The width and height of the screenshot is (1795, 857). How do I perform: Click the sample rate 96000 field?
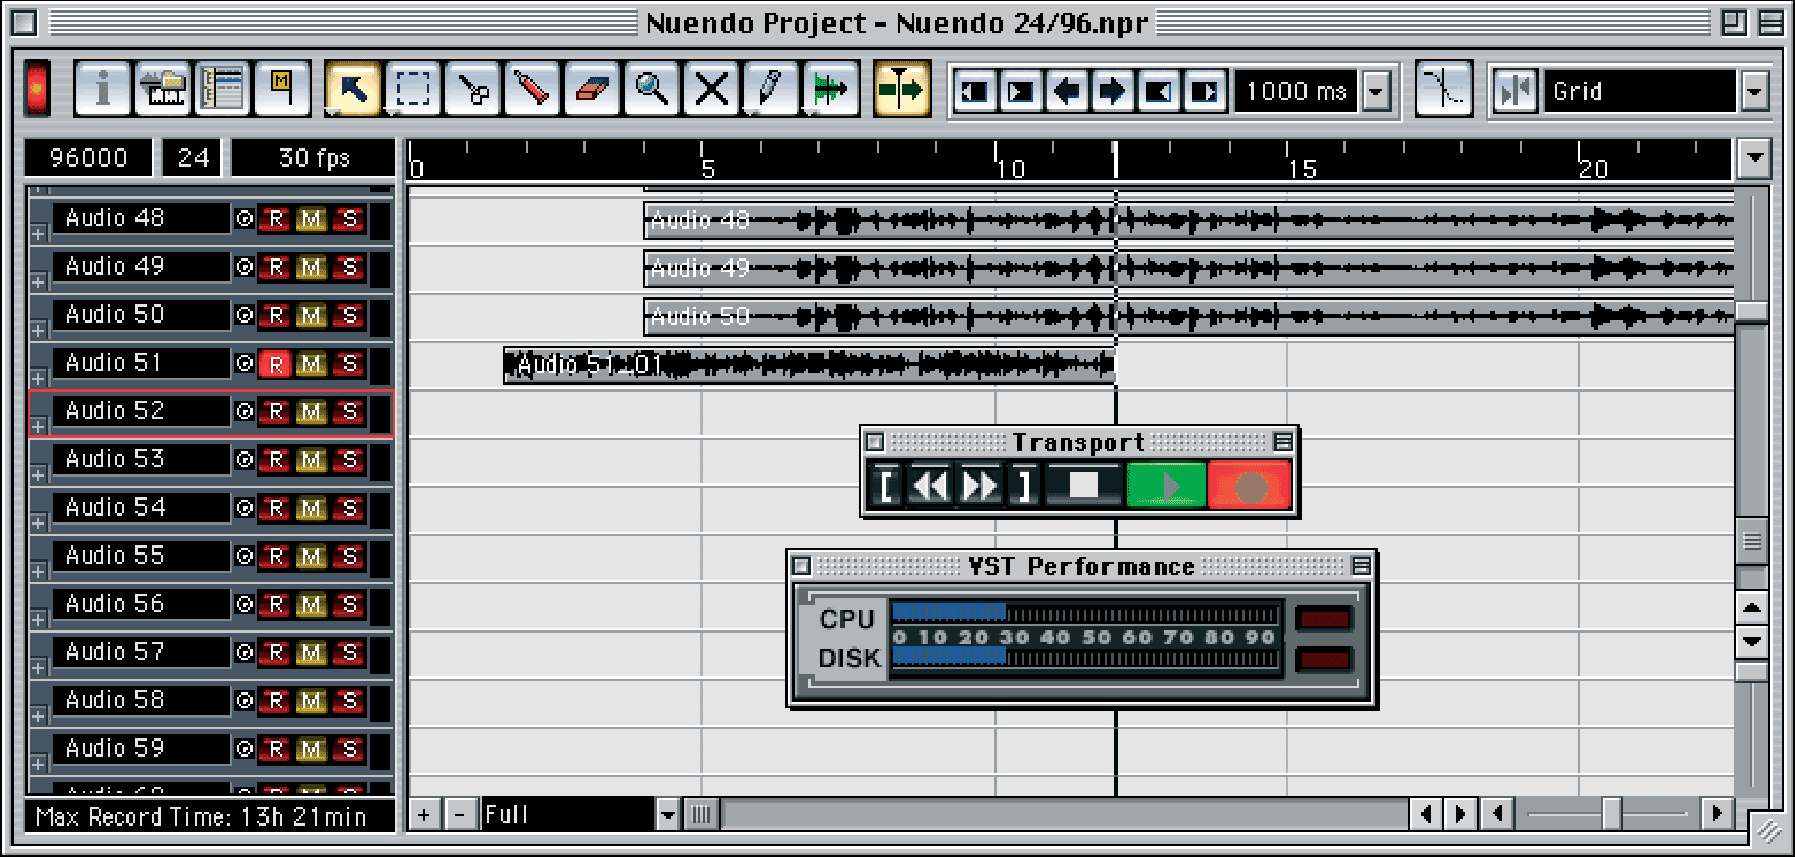89,158
